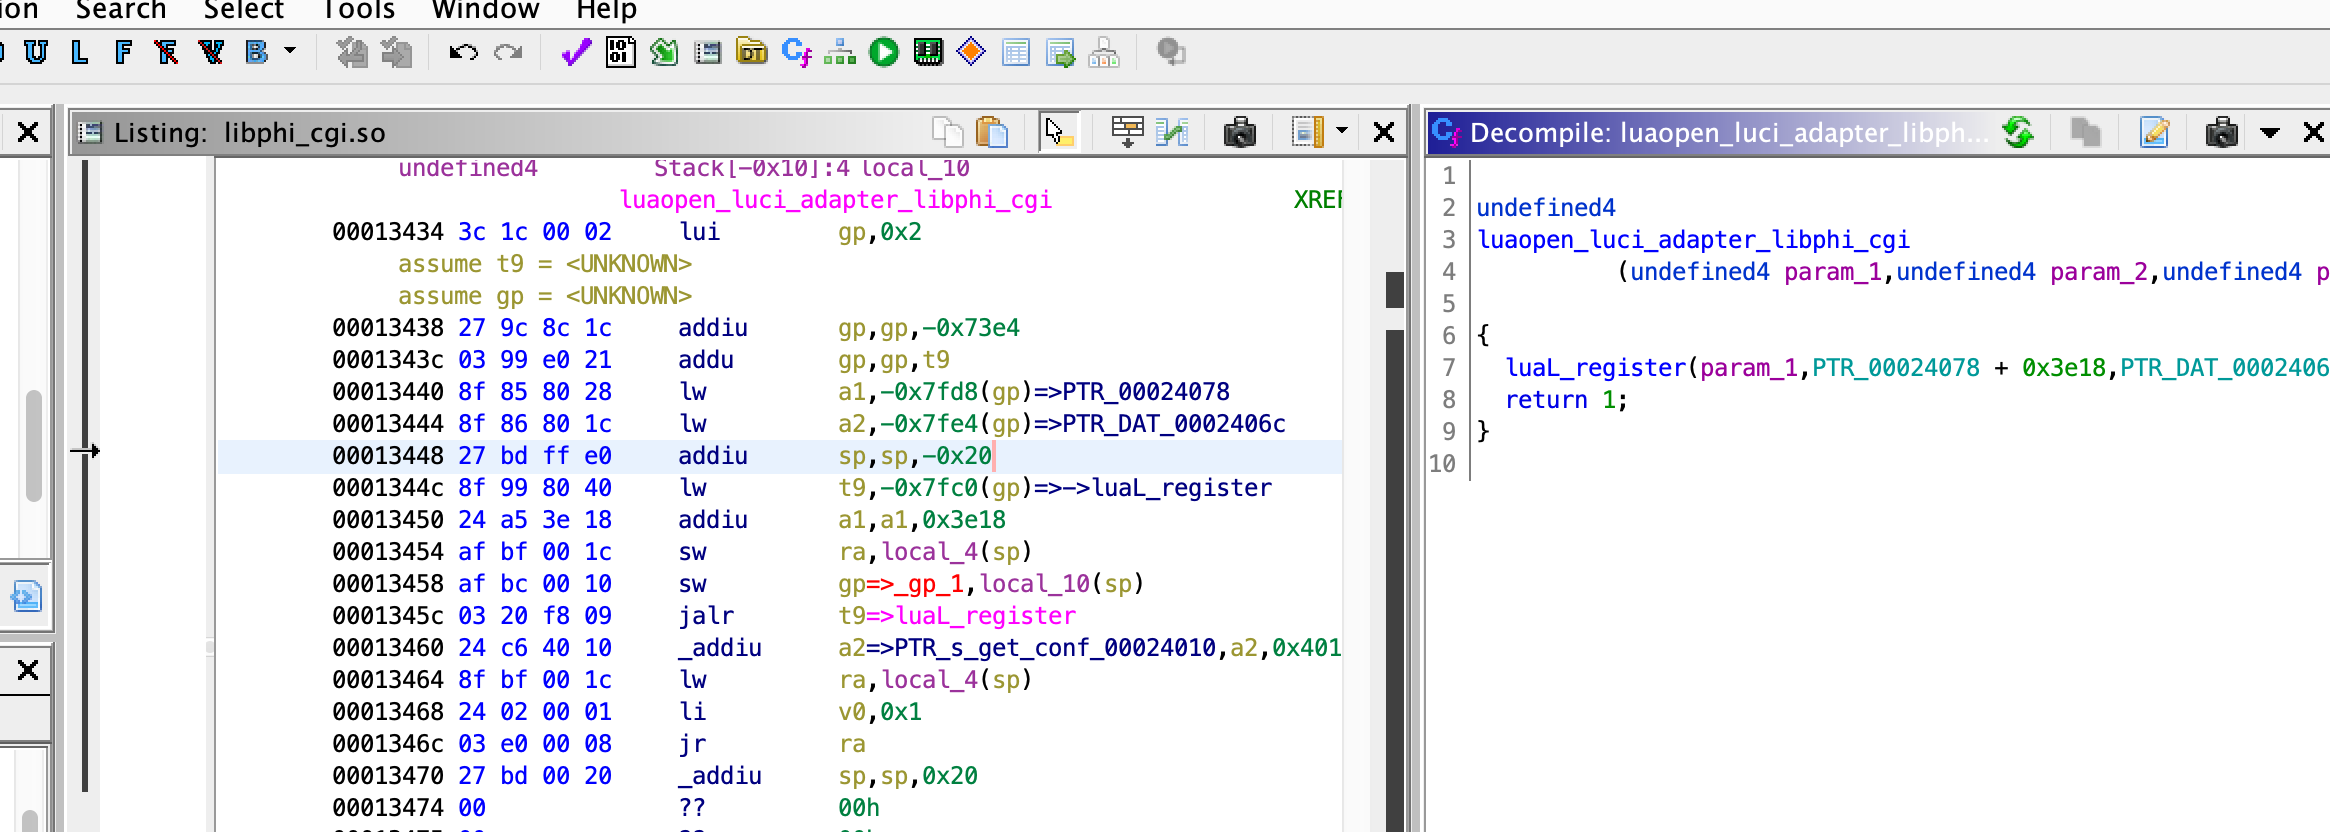This screenshot has width=2330, height=832.
Task: Click address 00013434 in the Listing
Action: (388, 232)
